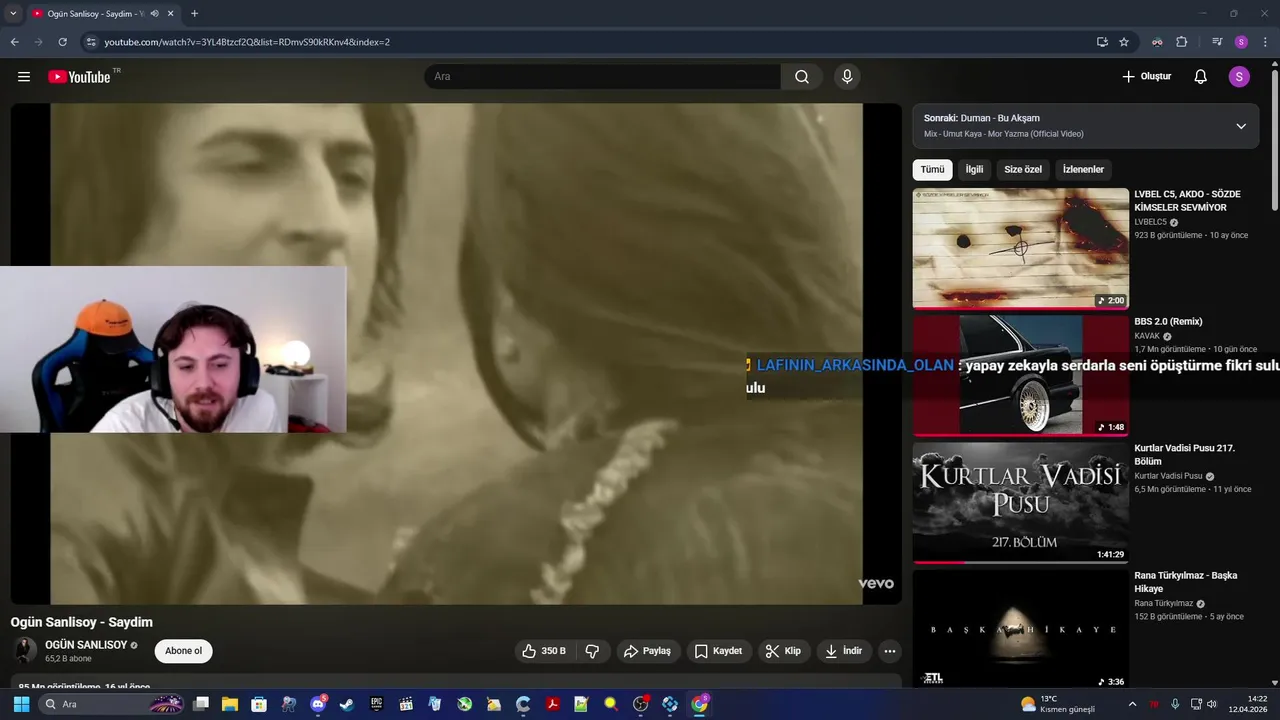Open Discord from the taskbar
1280x720 pixels.
tap(318, 704)
